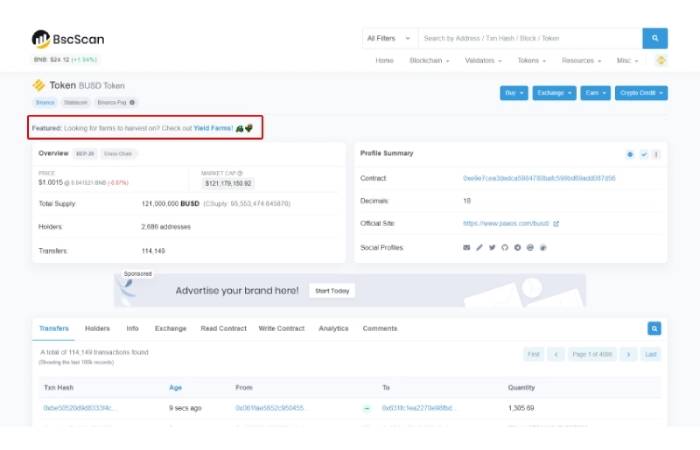This screenshot has width=700, height=450.
Task: Switch to the Holders tab
Action: pos(97,329)
